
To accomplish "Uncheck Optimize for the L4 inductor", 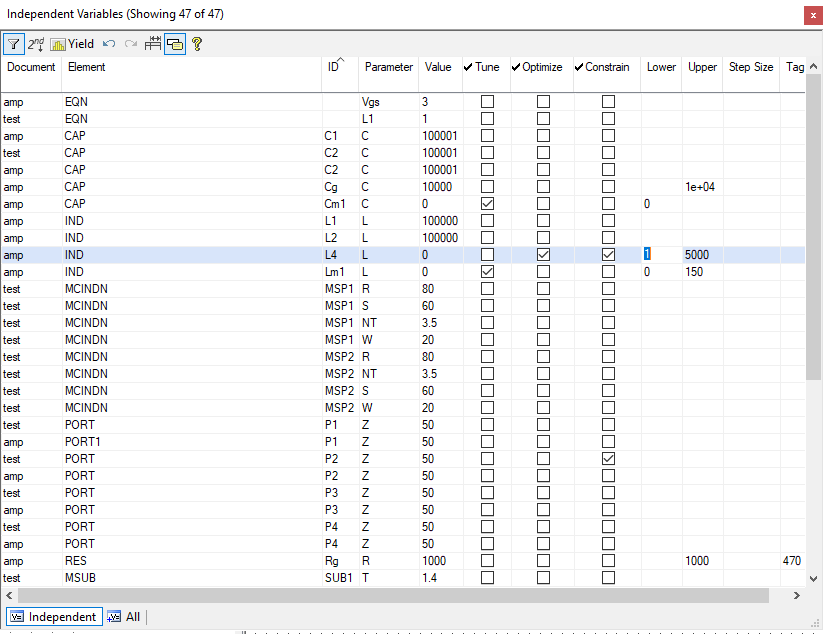I will [x=543, y=255].
